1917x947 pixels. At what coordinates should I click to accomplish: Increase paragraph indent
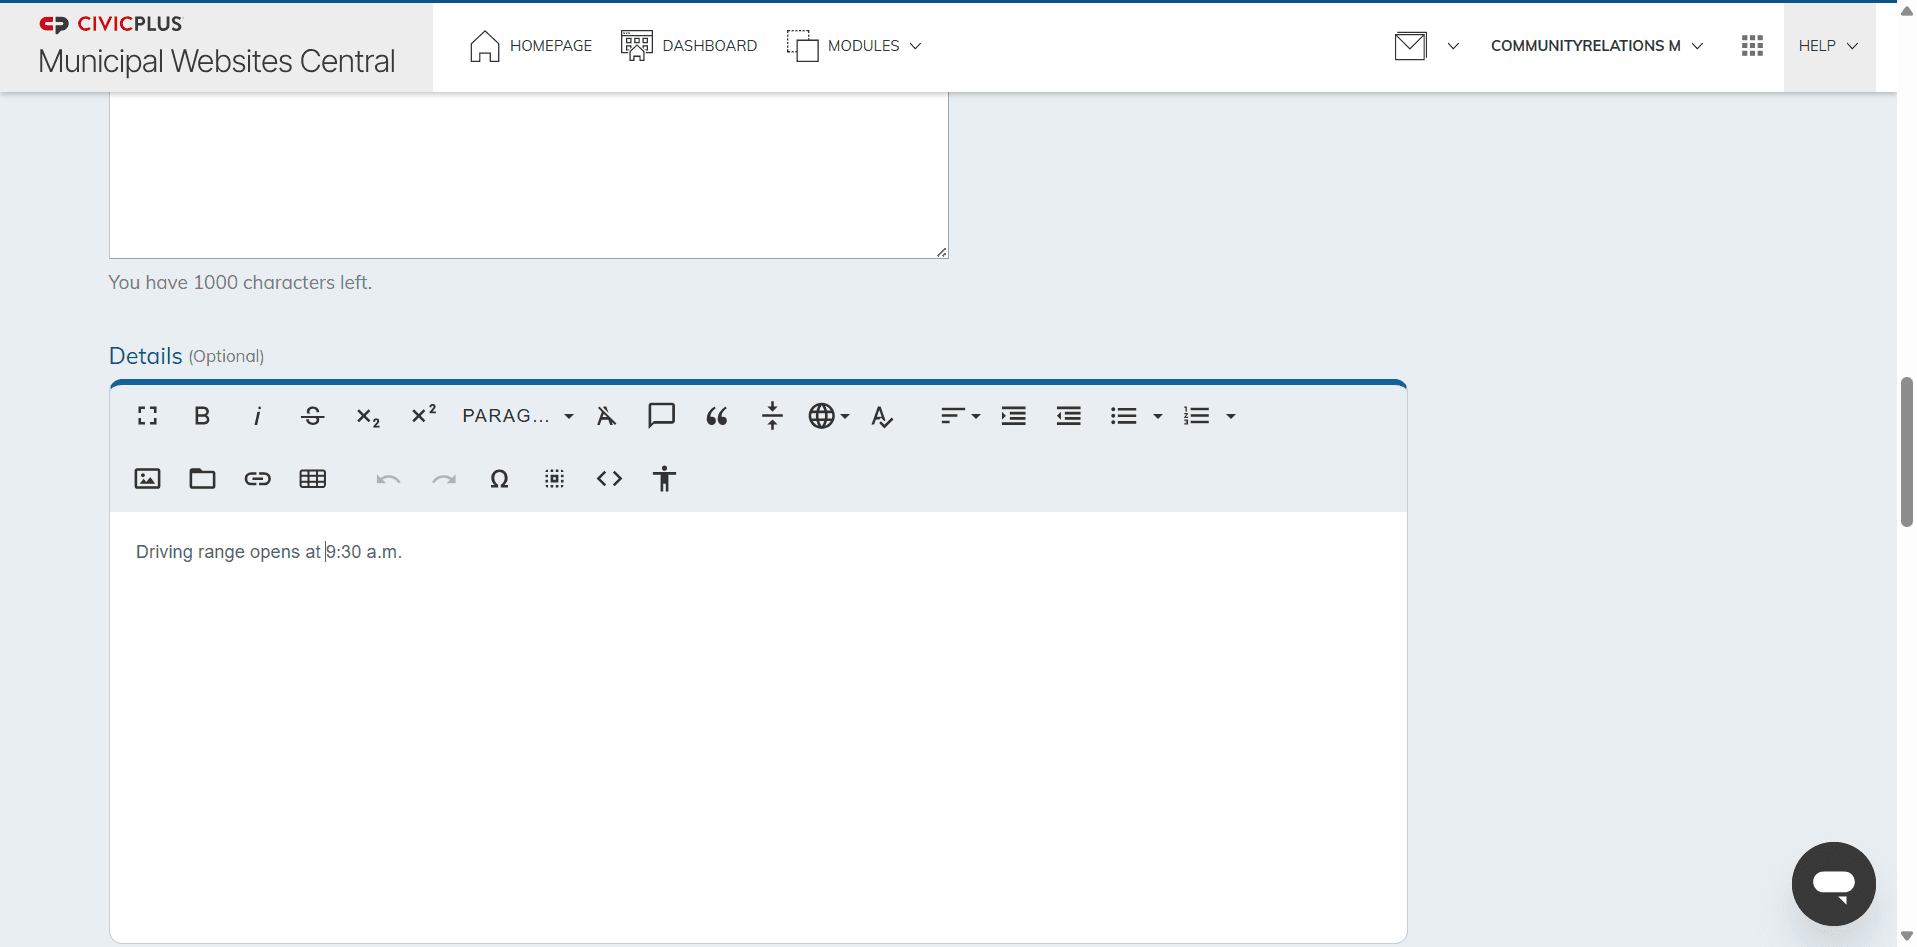coord(1014,416)
